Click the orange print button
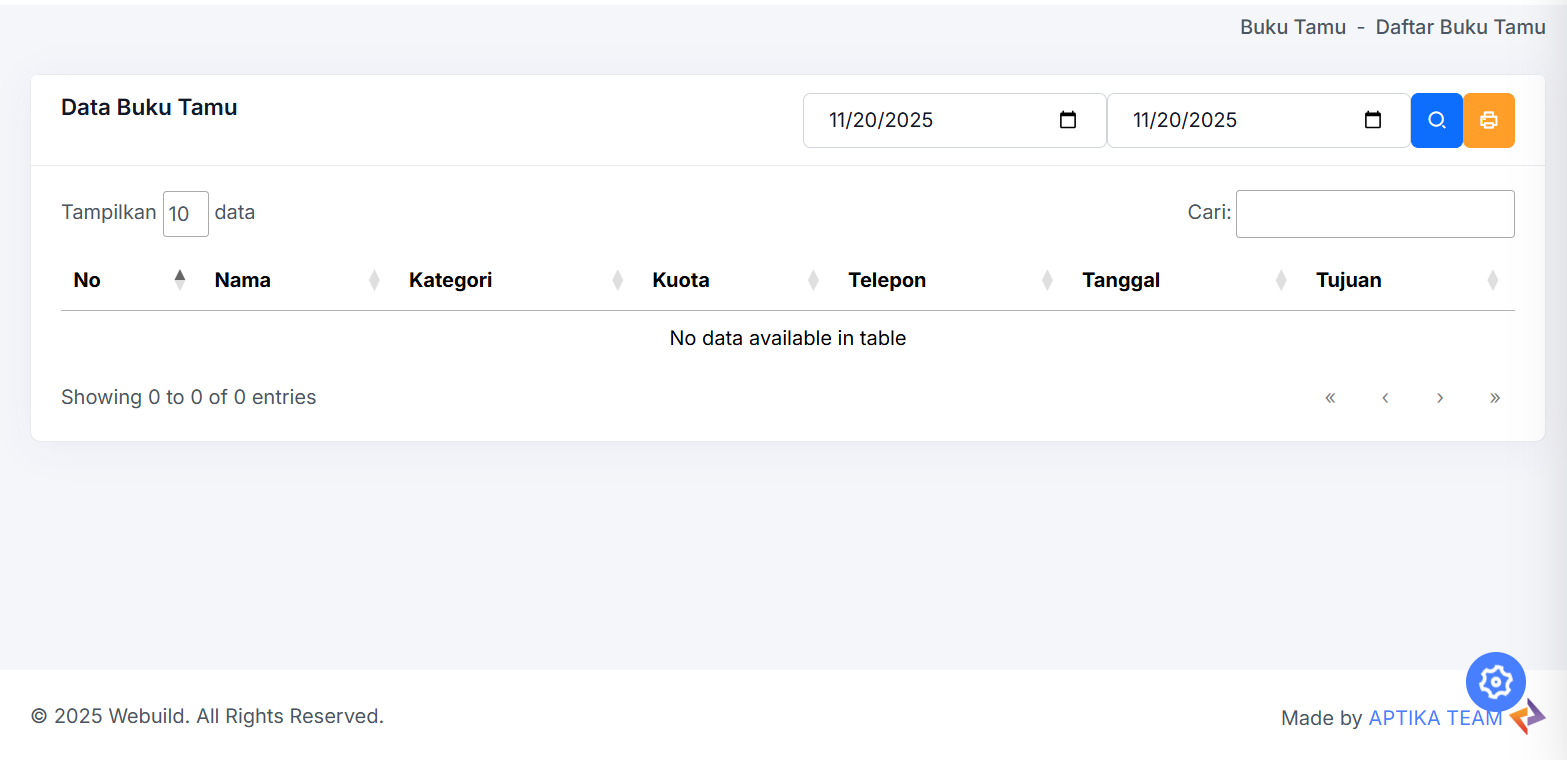Screen dimensions: 1567x760 [1489, 120]
